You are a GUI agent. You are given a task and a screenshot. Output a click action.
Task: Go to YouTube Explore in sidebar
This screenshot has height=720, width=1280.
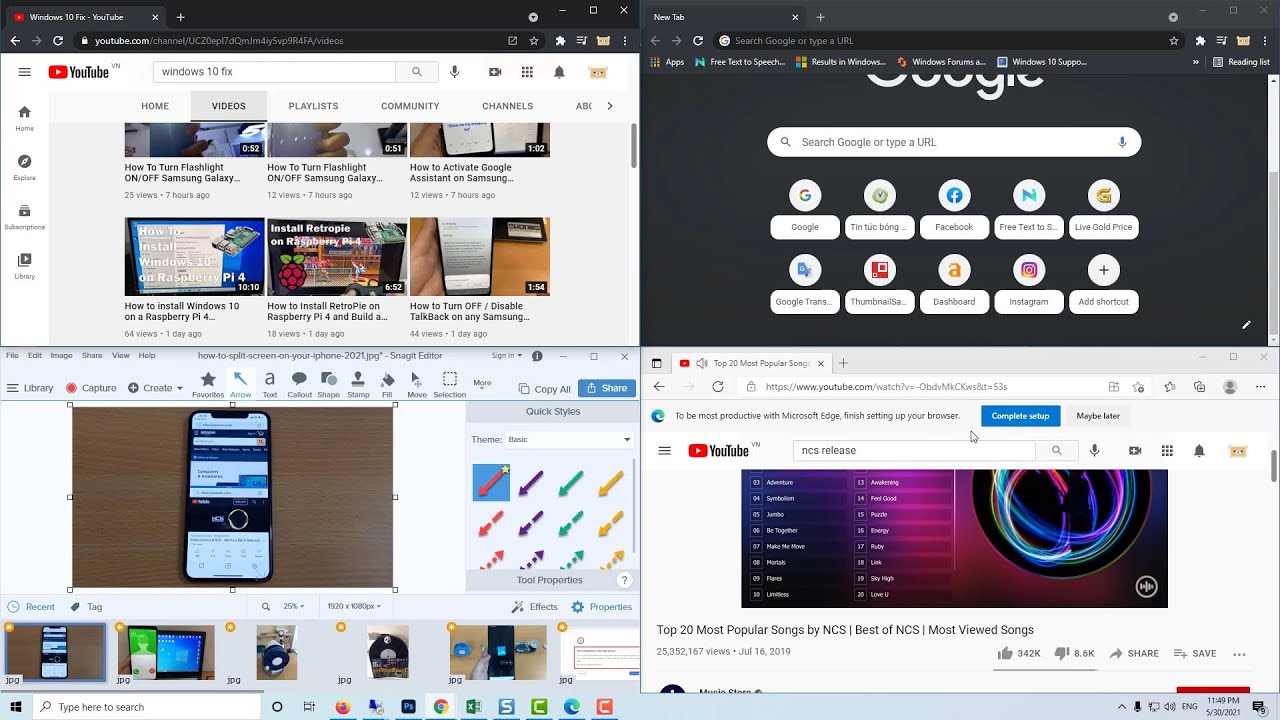point(25,167)
